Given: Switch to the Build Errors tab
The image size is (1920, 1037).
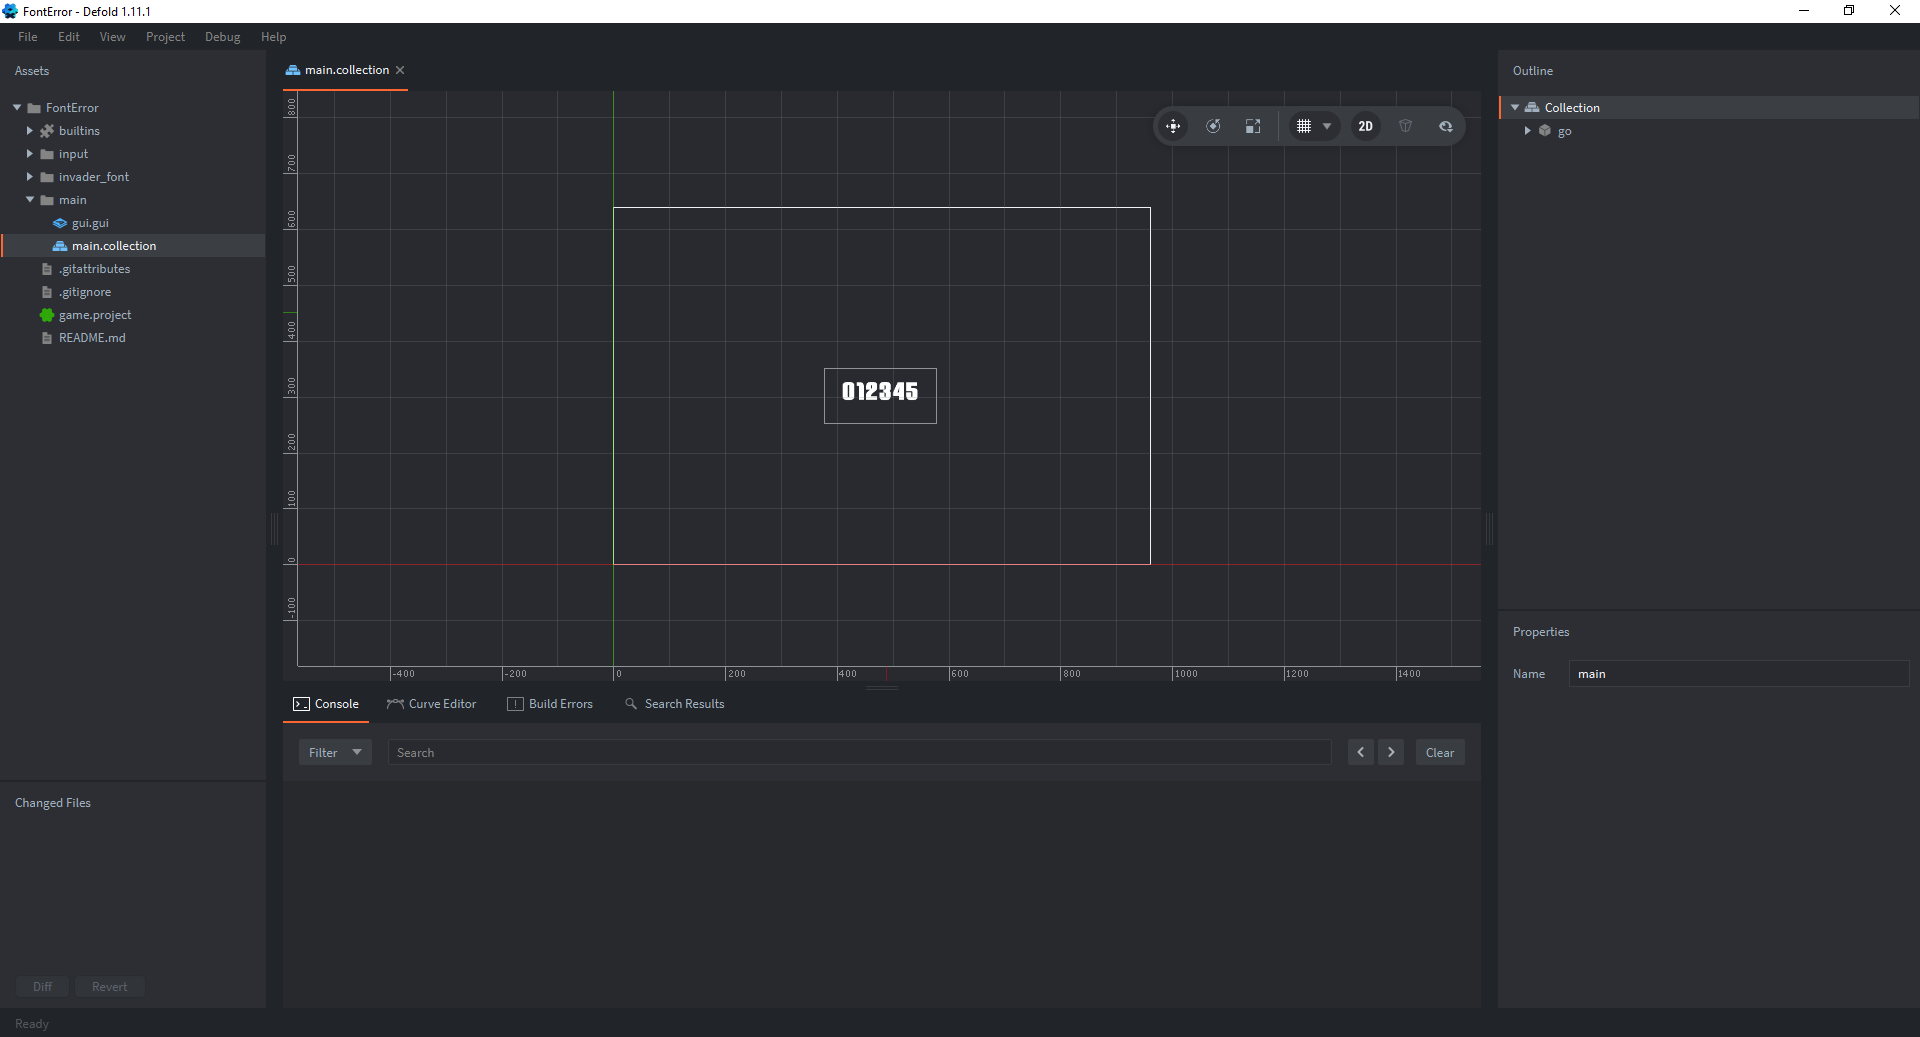Looking at the screenshot, I should pos(550,704).
